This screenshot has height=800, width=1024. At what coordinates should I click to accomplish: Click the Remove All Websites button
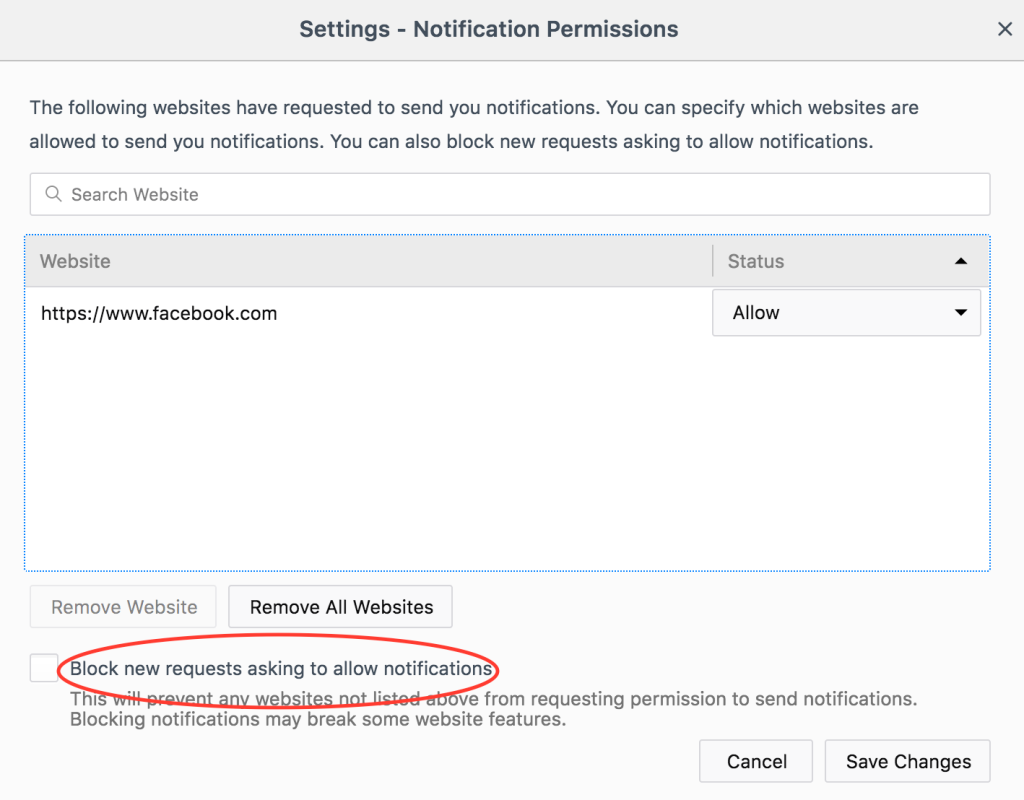340,606
